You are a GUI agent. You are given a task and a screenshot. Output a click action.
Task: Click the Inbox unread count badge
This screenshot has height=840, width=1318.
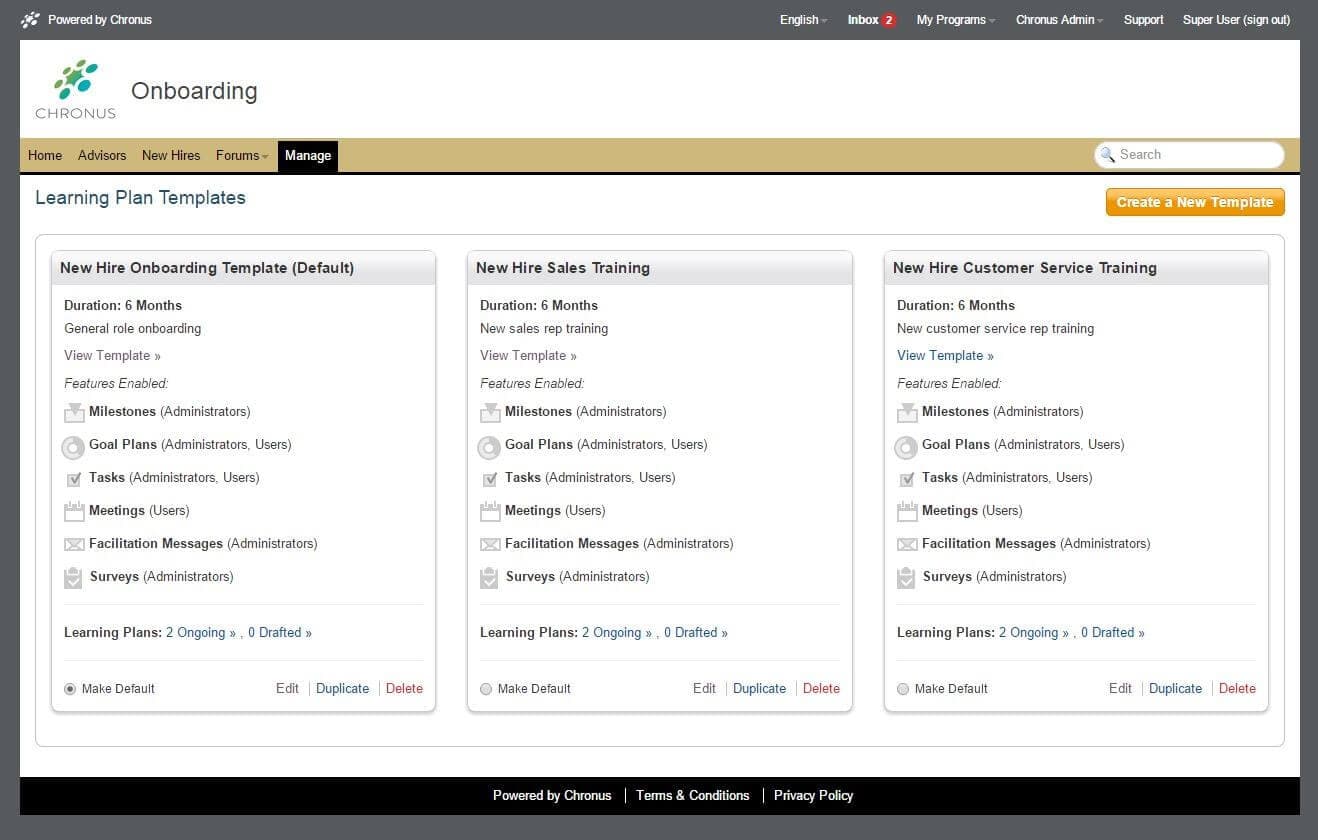889,20
